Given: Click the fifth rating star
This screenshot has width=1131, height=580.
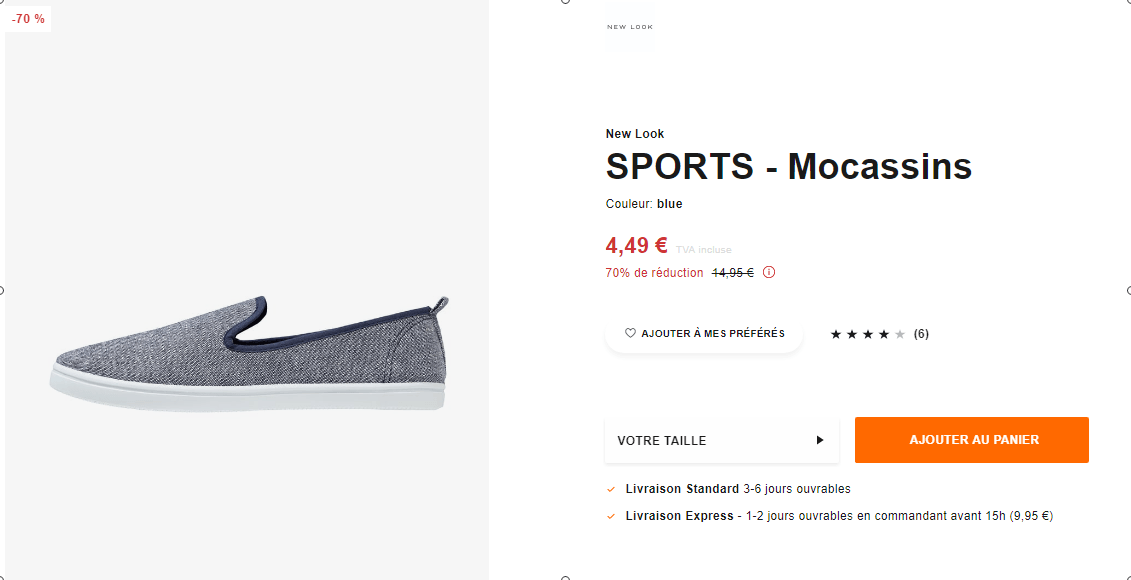Looking at the screenshot, I should pos(897,333).
